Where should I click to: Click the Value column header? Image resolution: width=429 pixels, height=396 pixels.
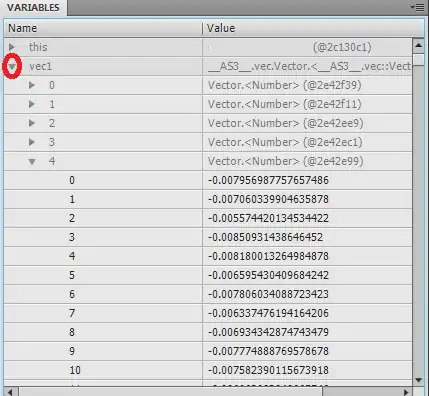pos(313,28)
